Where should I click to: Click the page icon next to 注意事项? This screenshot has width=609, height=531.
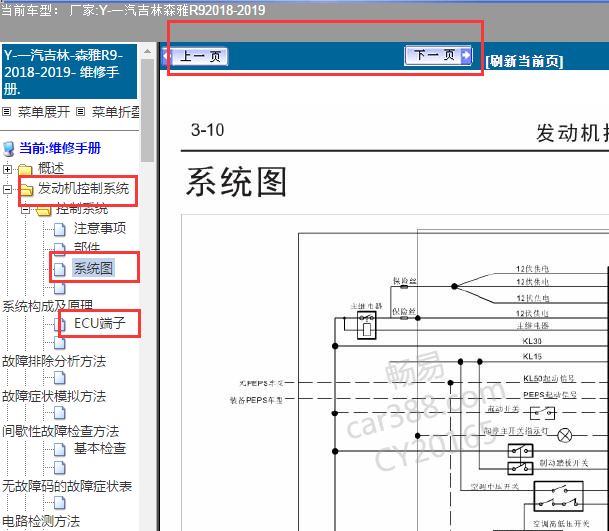coord(59,229)
